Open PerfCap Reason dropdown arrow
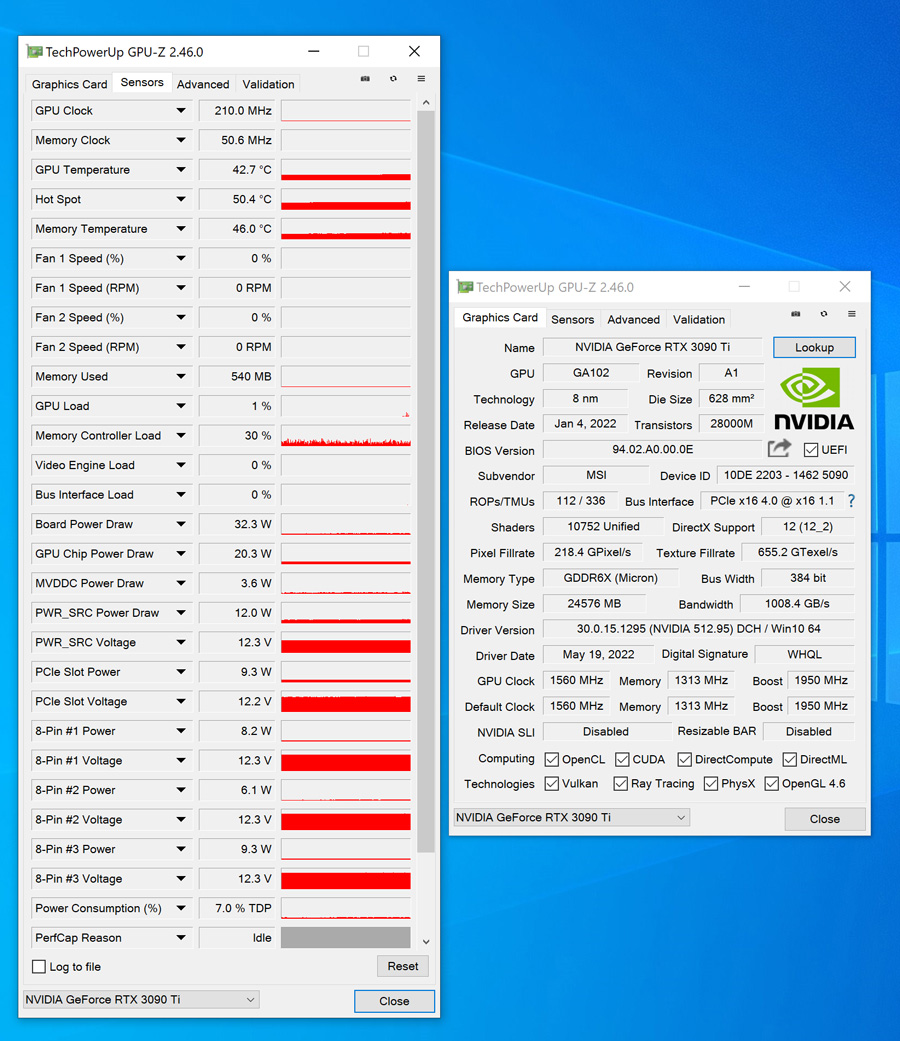This screenshot has height=1041, width=900. 181,938
